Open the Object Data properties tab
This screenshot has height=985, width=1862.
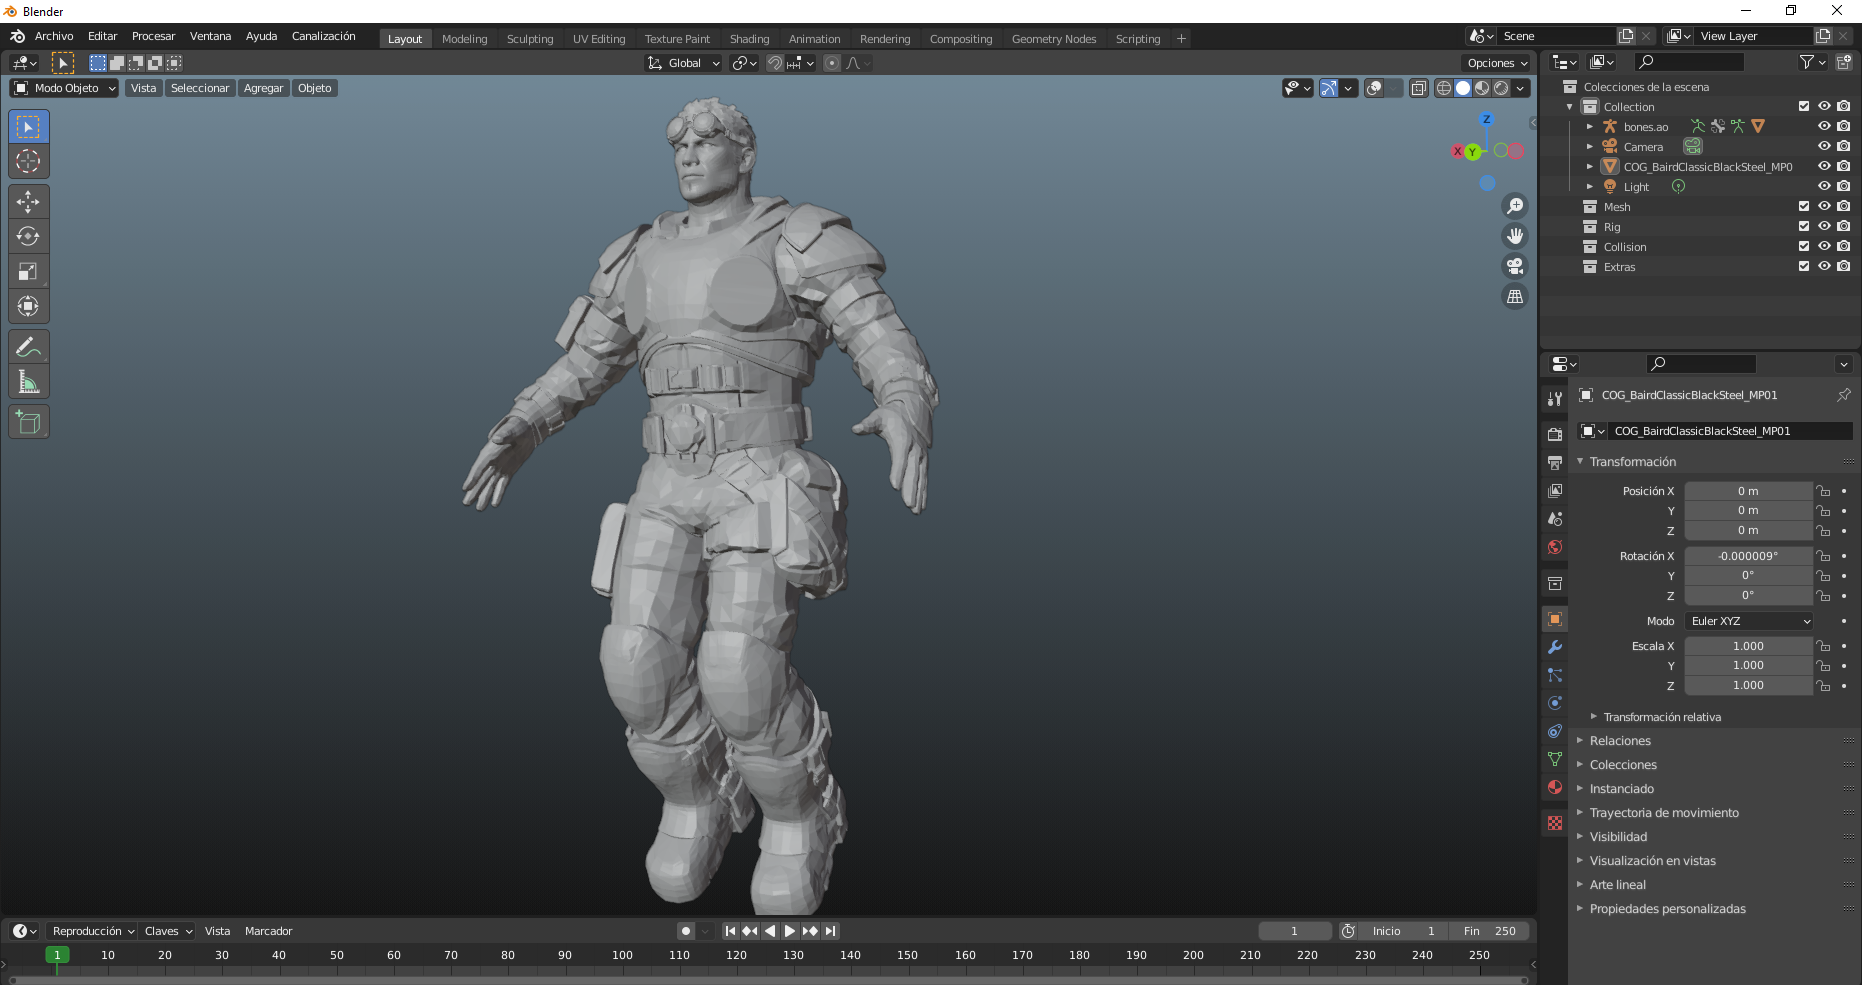click(1555, 759)
